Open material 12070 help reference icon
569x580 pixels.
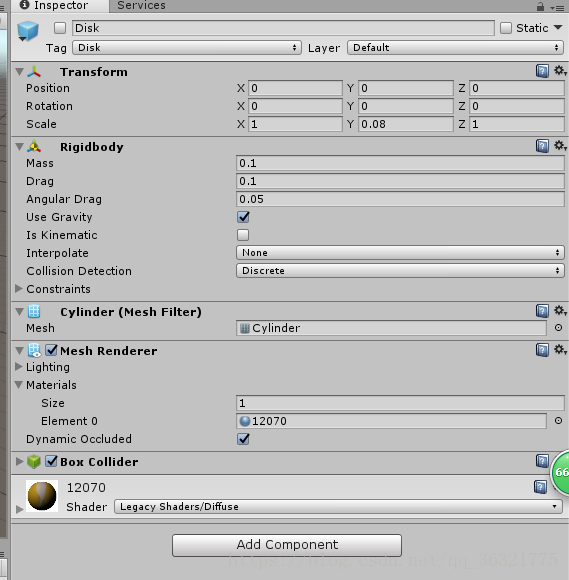[x=540, y=487]
